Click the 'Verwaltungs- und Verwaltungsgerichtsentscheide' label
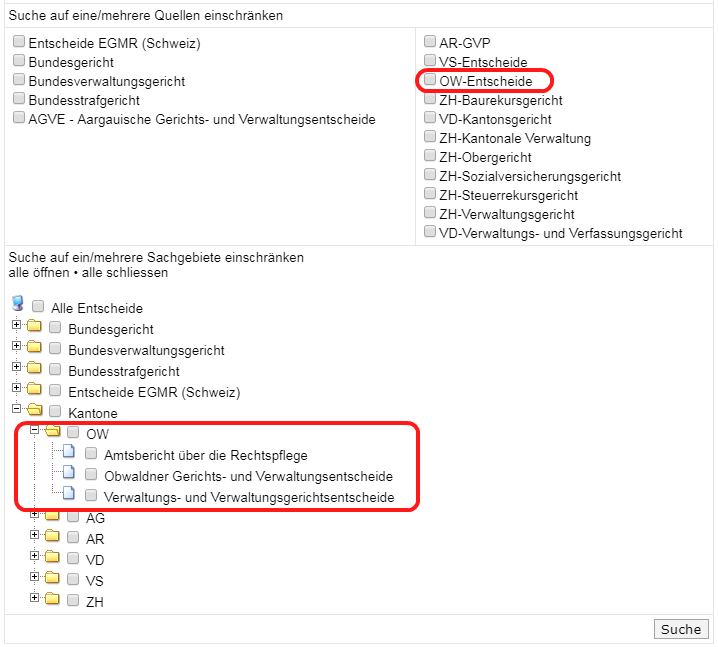718x647 pixels. pos(249,497)
